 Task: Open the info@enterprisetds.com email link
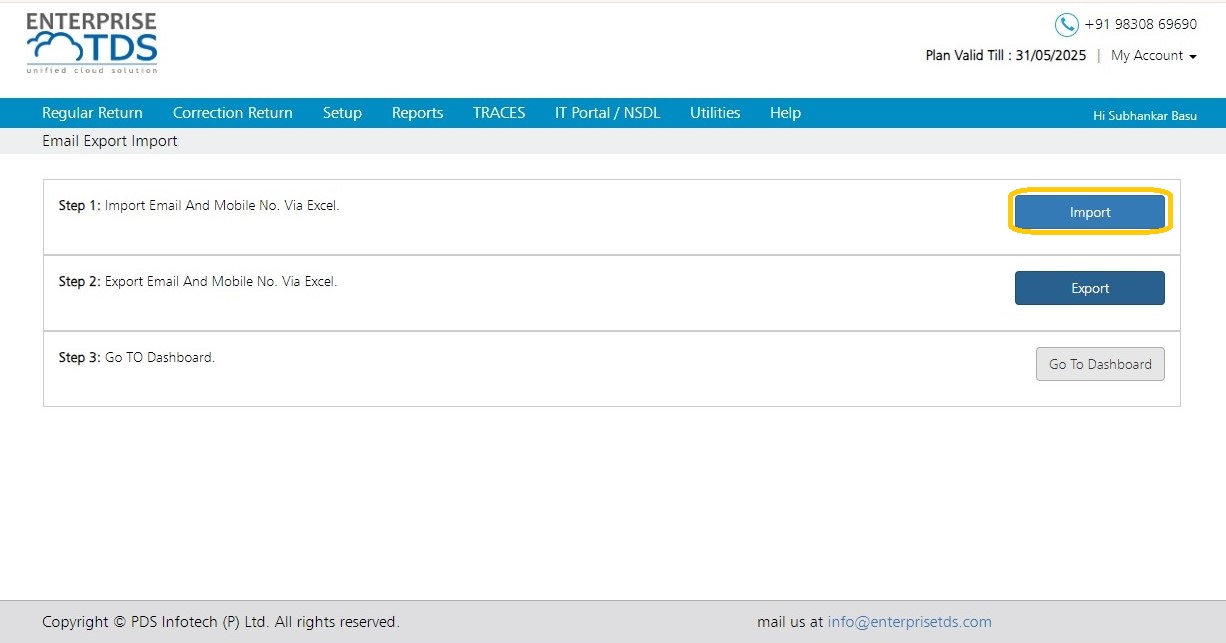click(x=910, y=622)
